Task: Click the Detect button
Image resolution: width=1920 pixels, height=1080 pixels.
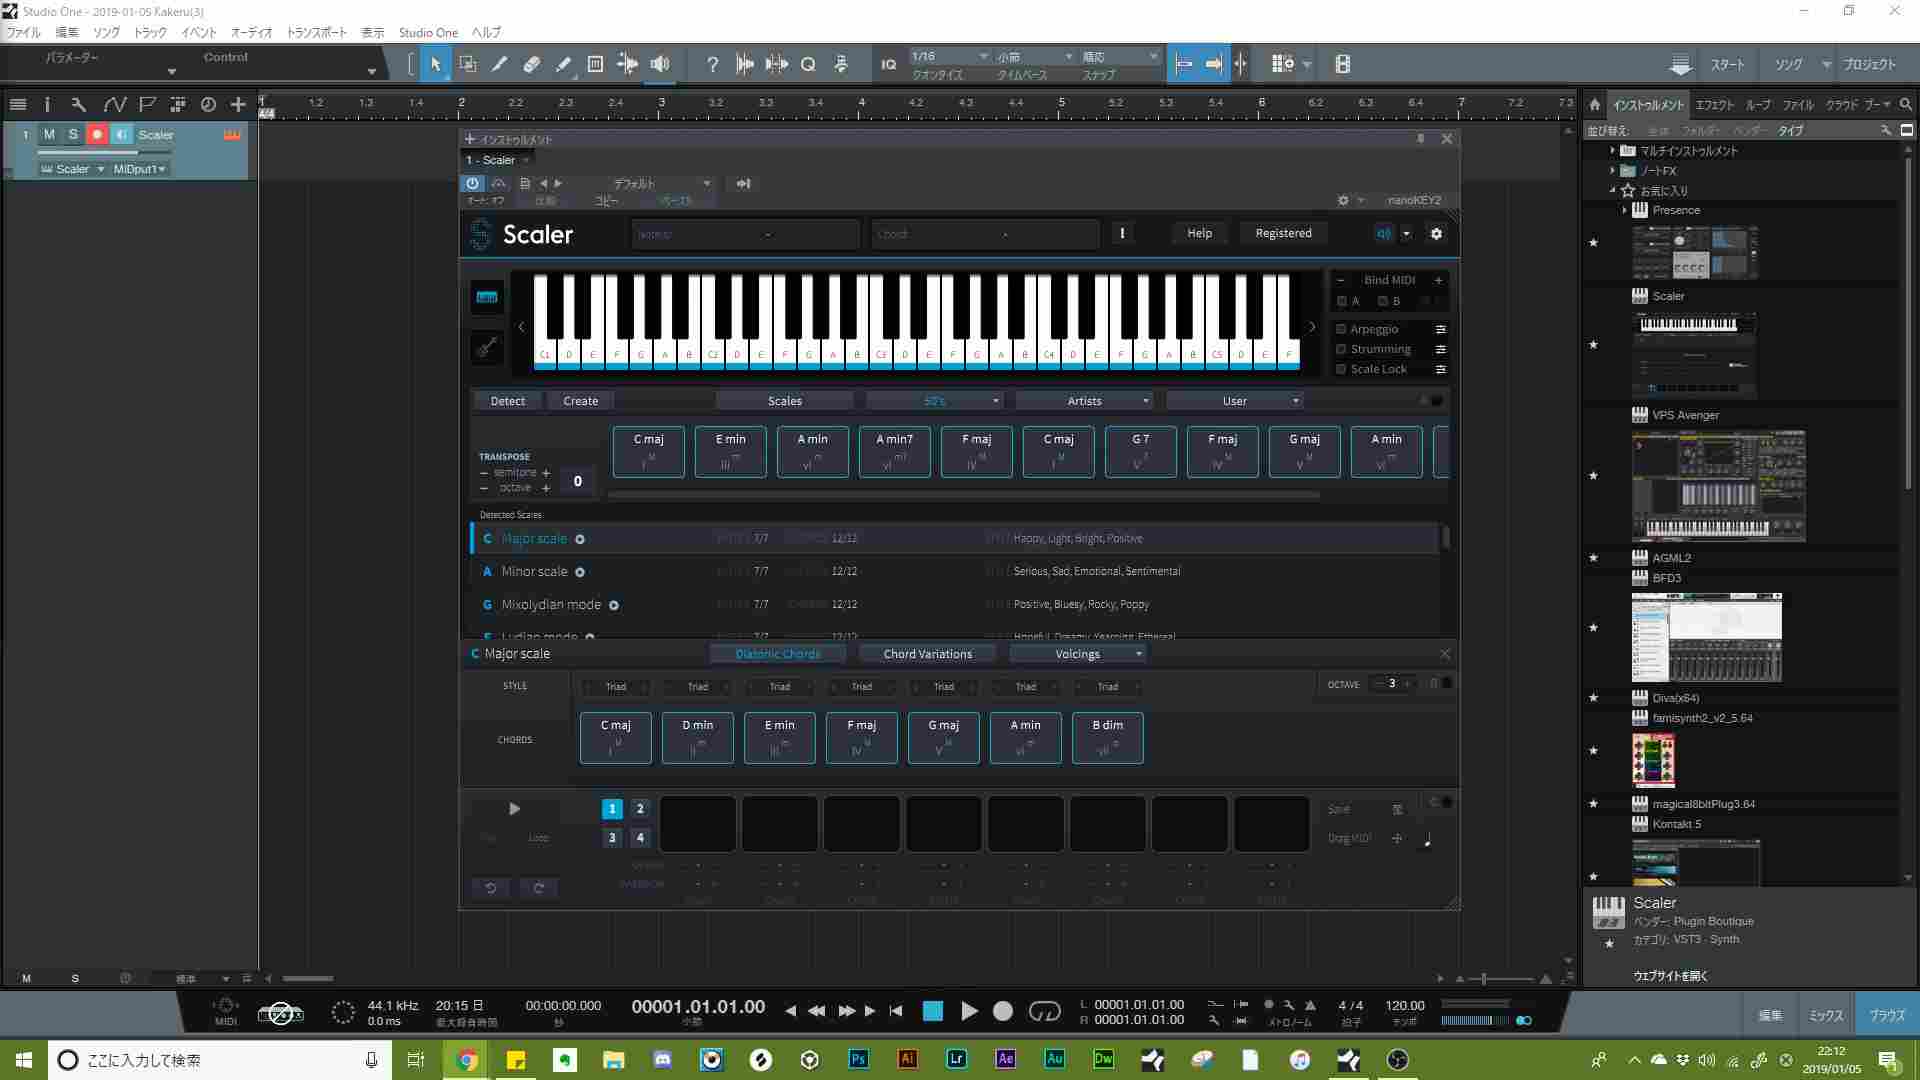Action: (x=507, y=401)
